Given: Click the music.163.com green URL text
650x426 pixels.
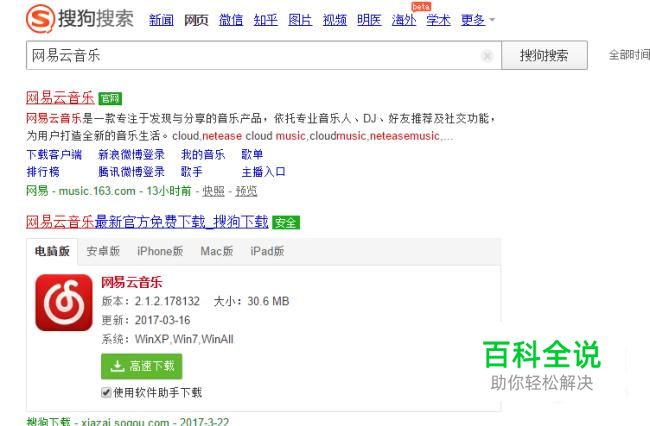Looking at the screenshot, I should (97, 191).
